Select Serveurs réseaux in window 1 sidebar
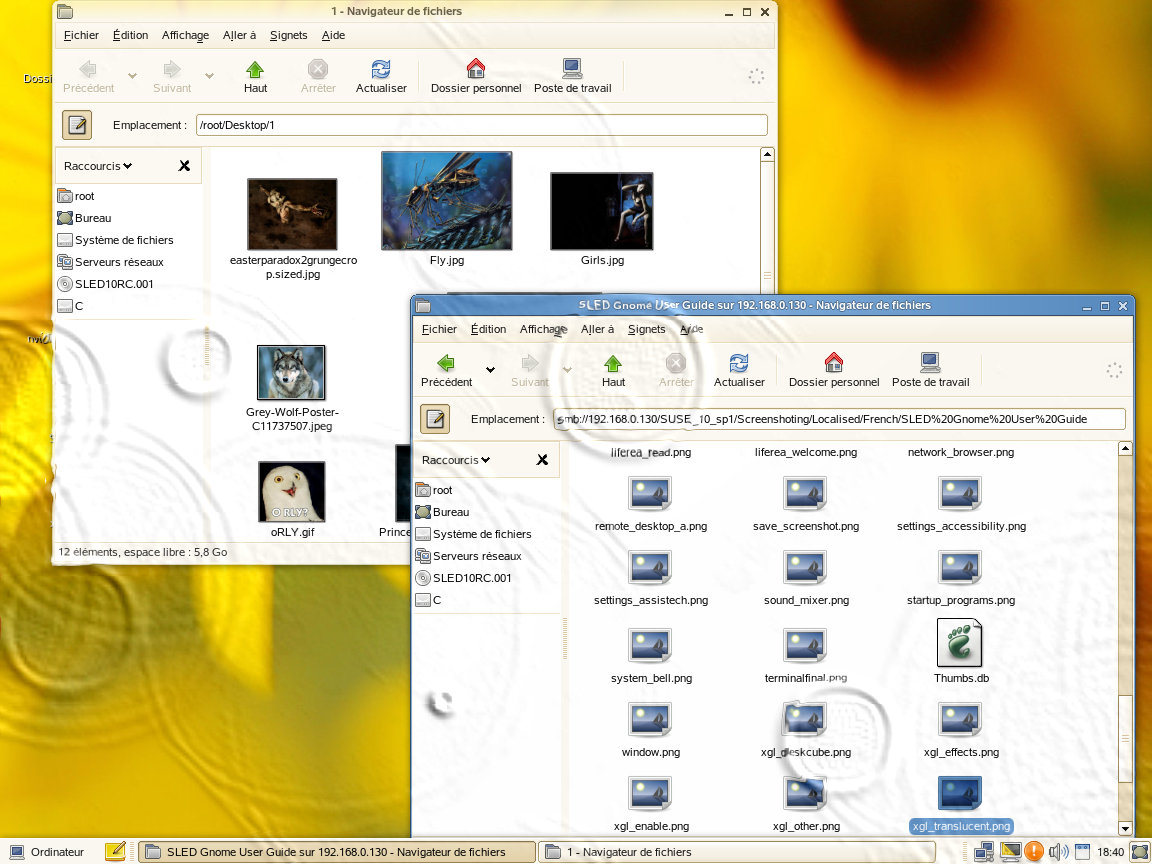Viewport: 1152px width, 864px height. (x=110, y=262)
